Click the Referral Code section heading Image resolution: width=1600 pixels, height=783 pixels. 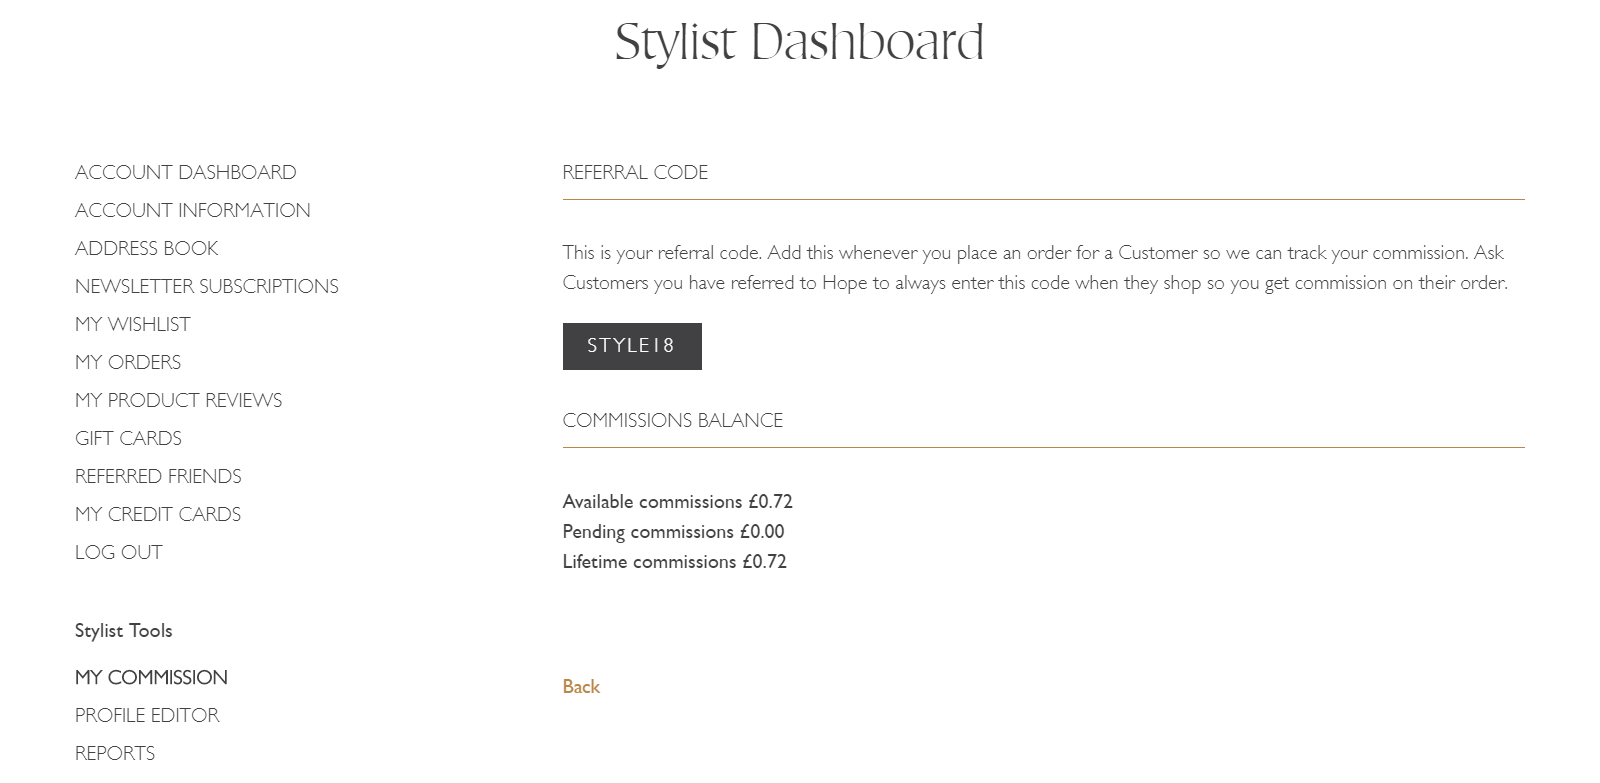635,172
